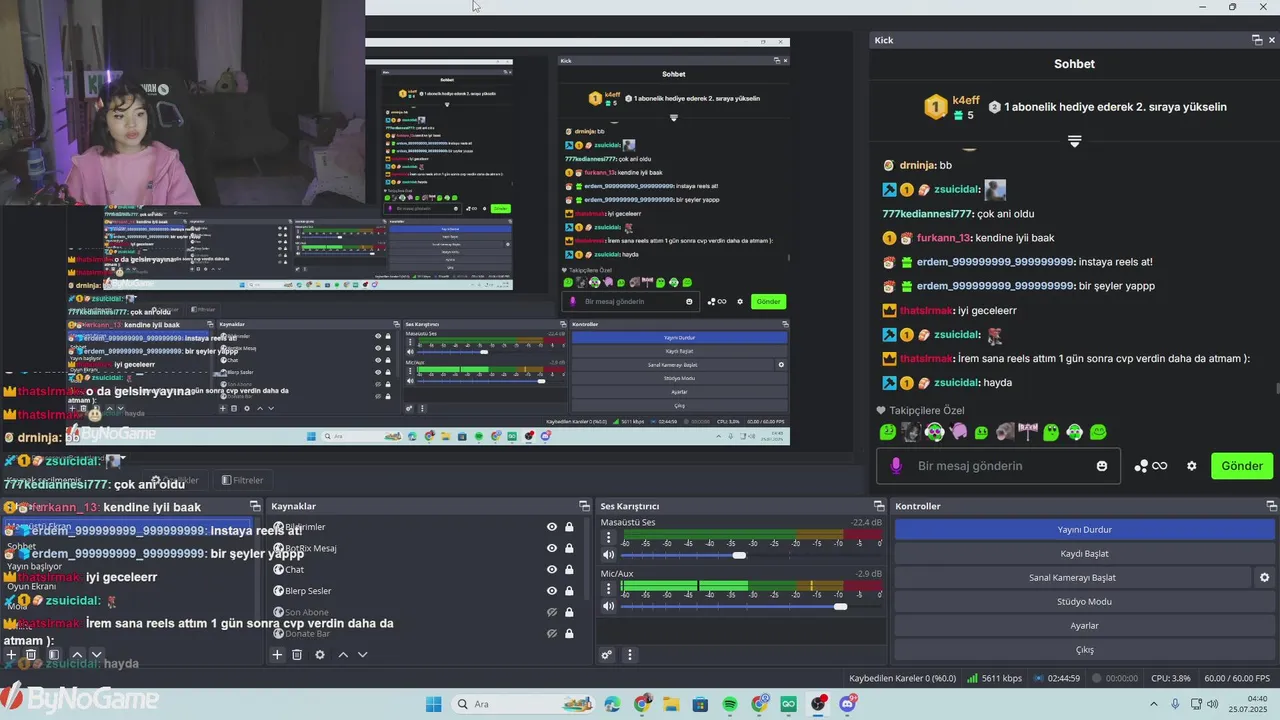Screen dimensions: 1280x720
Task: Open source properties with the gear icon in Kaynaklar
Action: point(320,655)
